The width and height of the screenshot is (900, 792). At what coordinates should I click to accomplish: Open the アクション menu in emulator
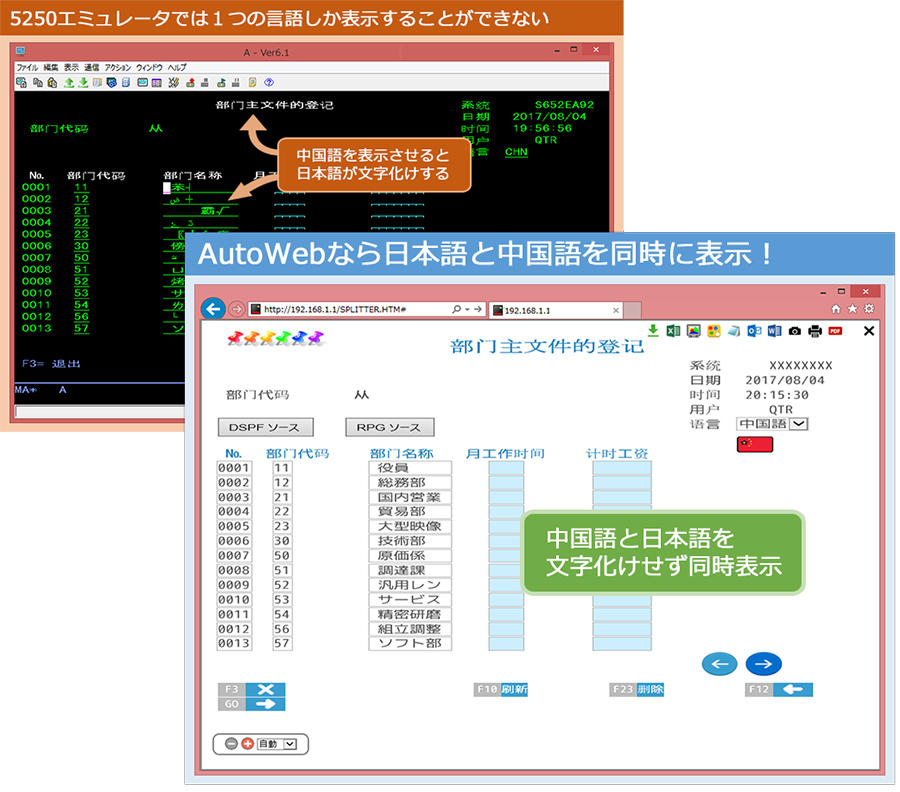pyautogui.click(x=118, y=67)
